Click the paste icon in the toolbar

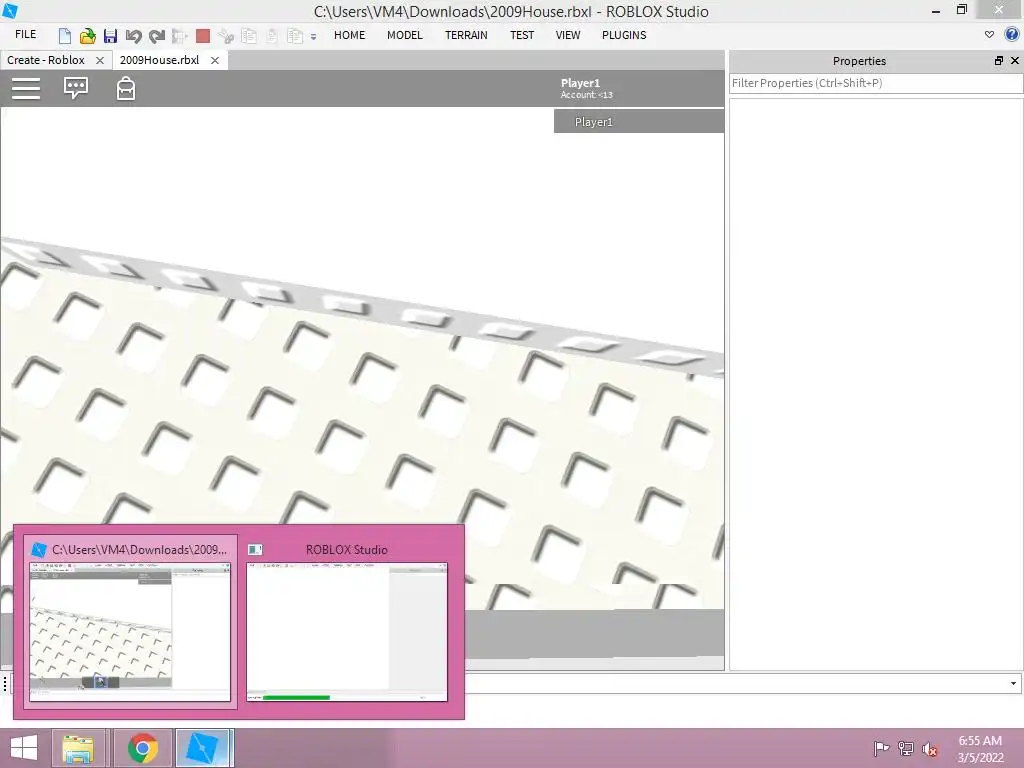point(272,36)
